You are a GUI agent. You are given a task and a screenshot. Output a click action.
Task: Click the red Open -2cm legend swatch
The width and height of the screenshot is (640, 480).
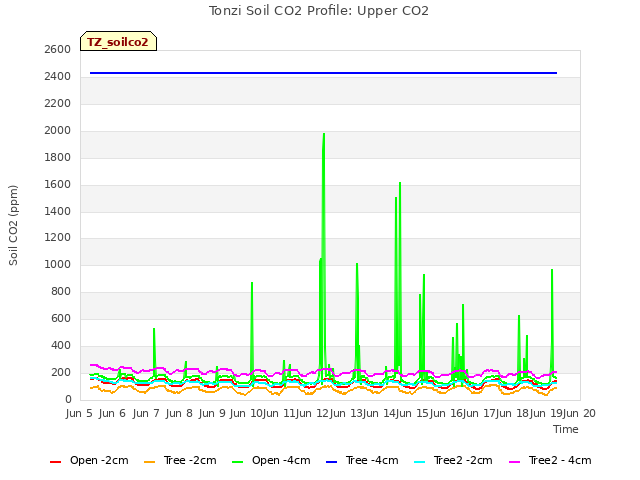click(55, 462)
